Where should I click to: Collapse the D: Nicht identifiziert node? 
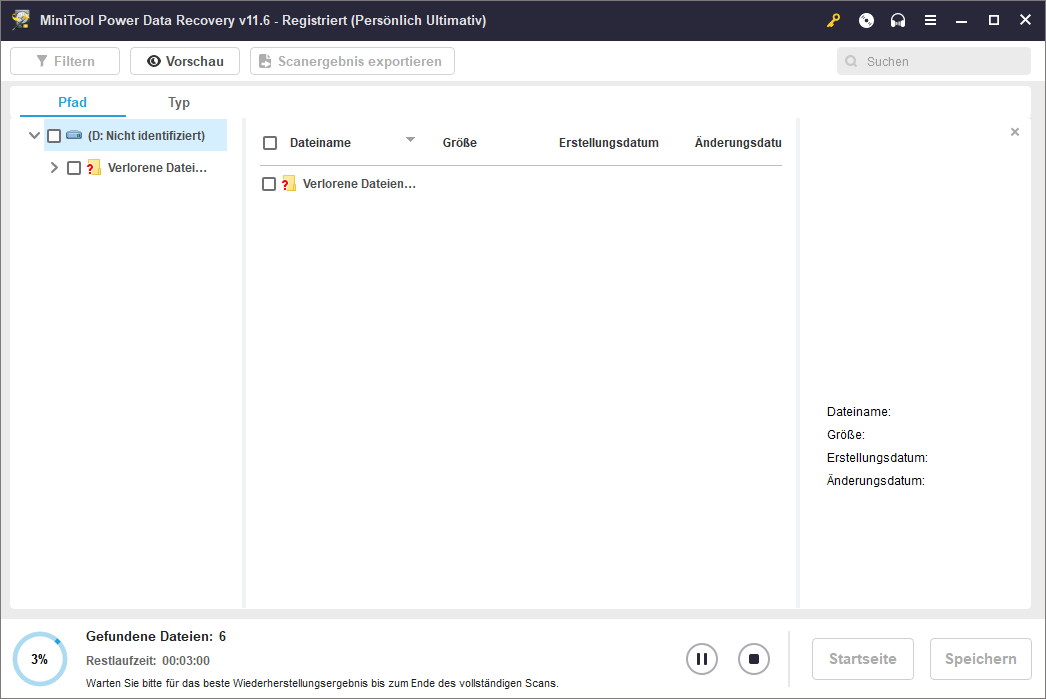click(35, 136)
